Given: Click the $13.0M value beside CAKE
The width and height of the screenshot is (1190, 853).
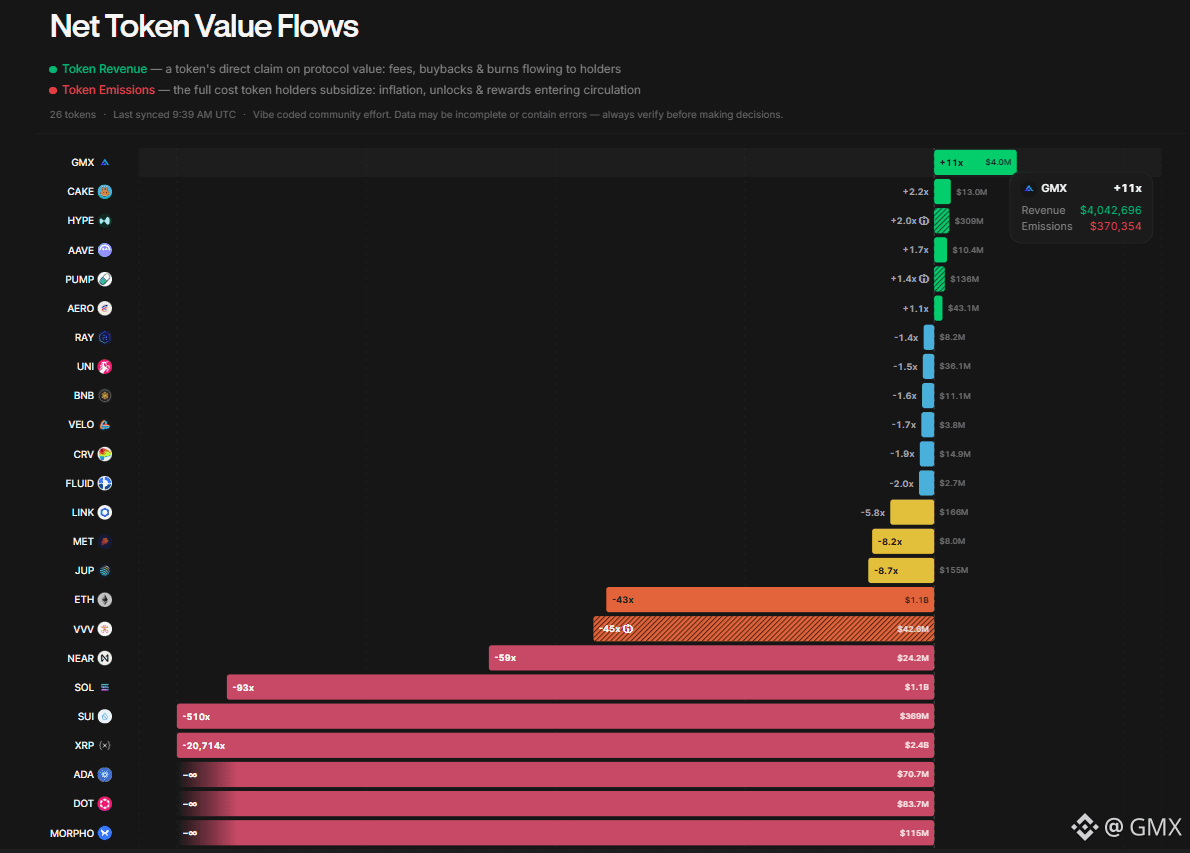Looking at the screenshot, I should pos(971,192).
